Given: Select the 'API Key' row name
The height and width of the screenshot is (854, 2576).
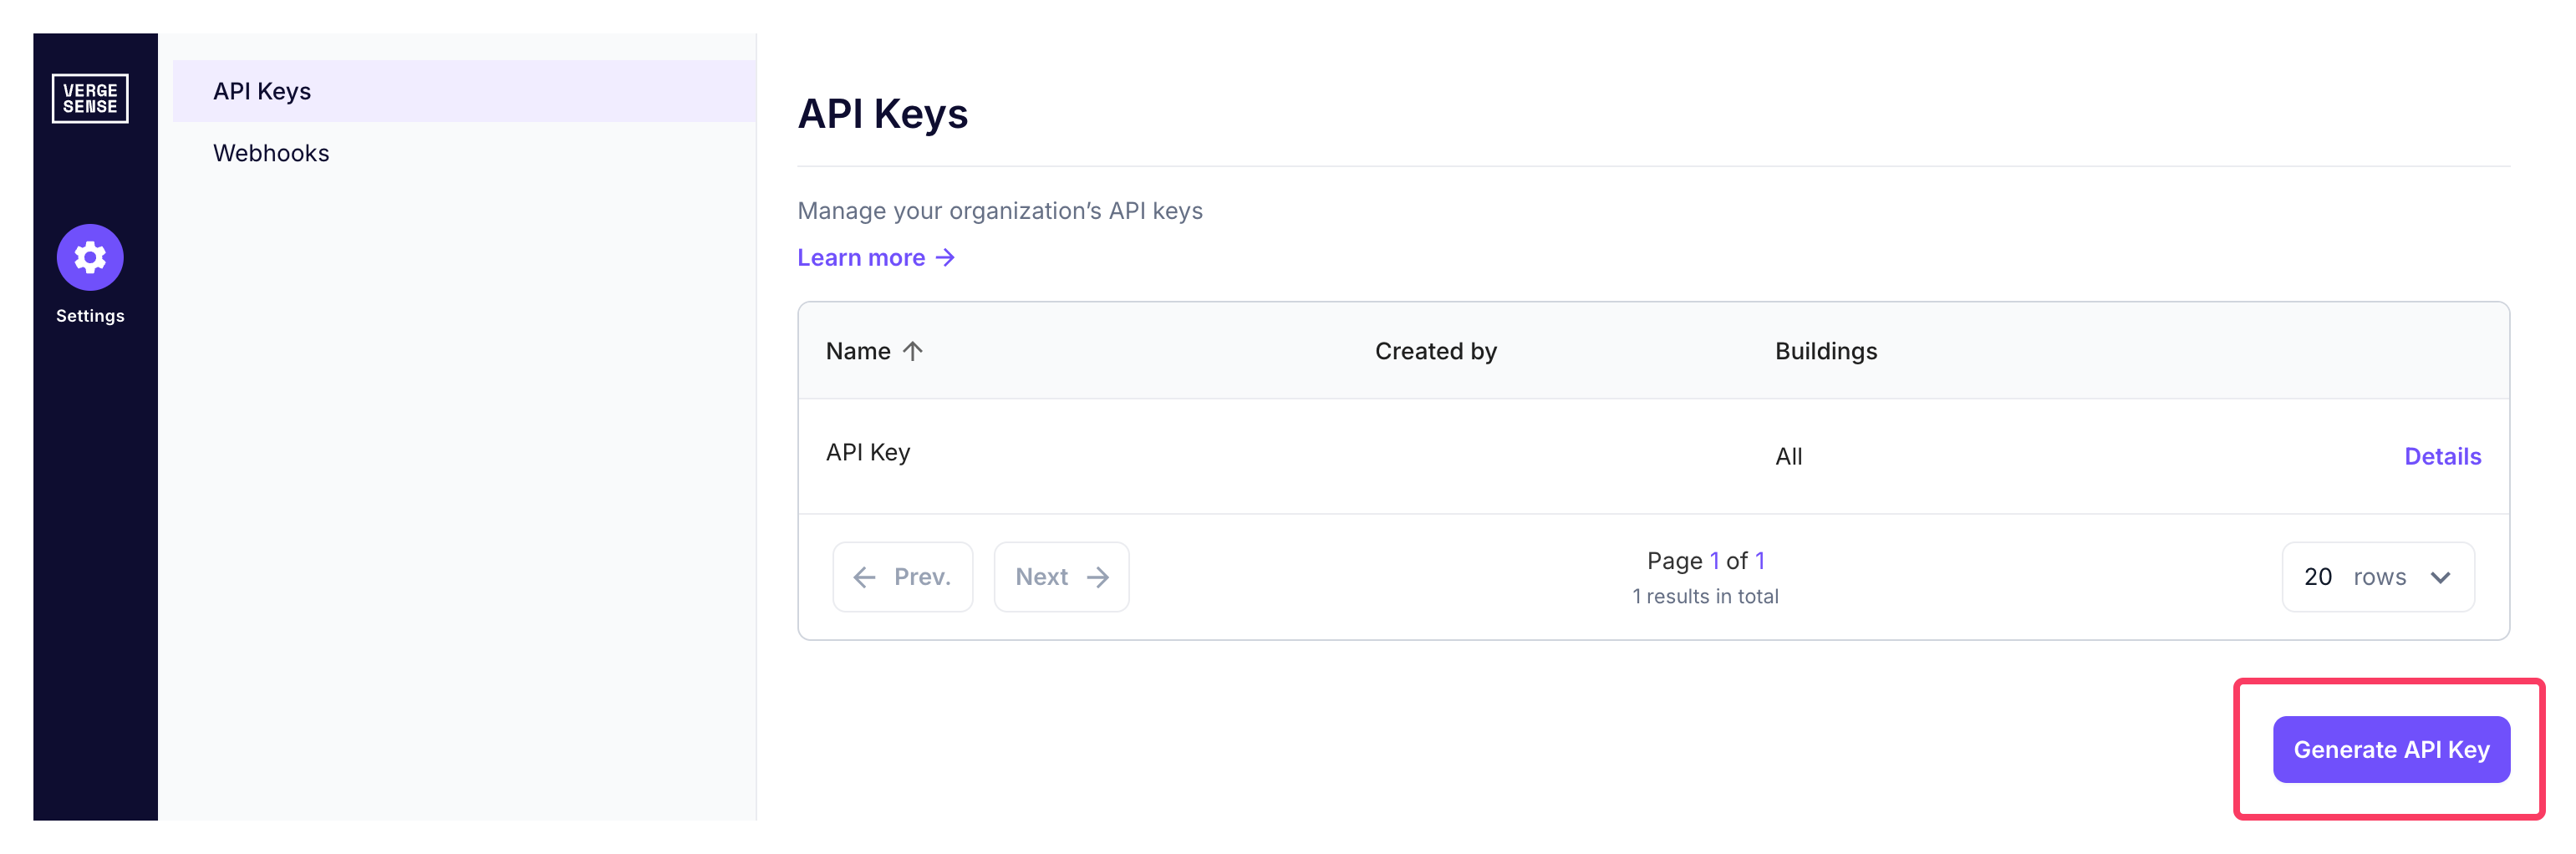Looking at the screenshot, I should pyautogui.click(x=868, y=452).
